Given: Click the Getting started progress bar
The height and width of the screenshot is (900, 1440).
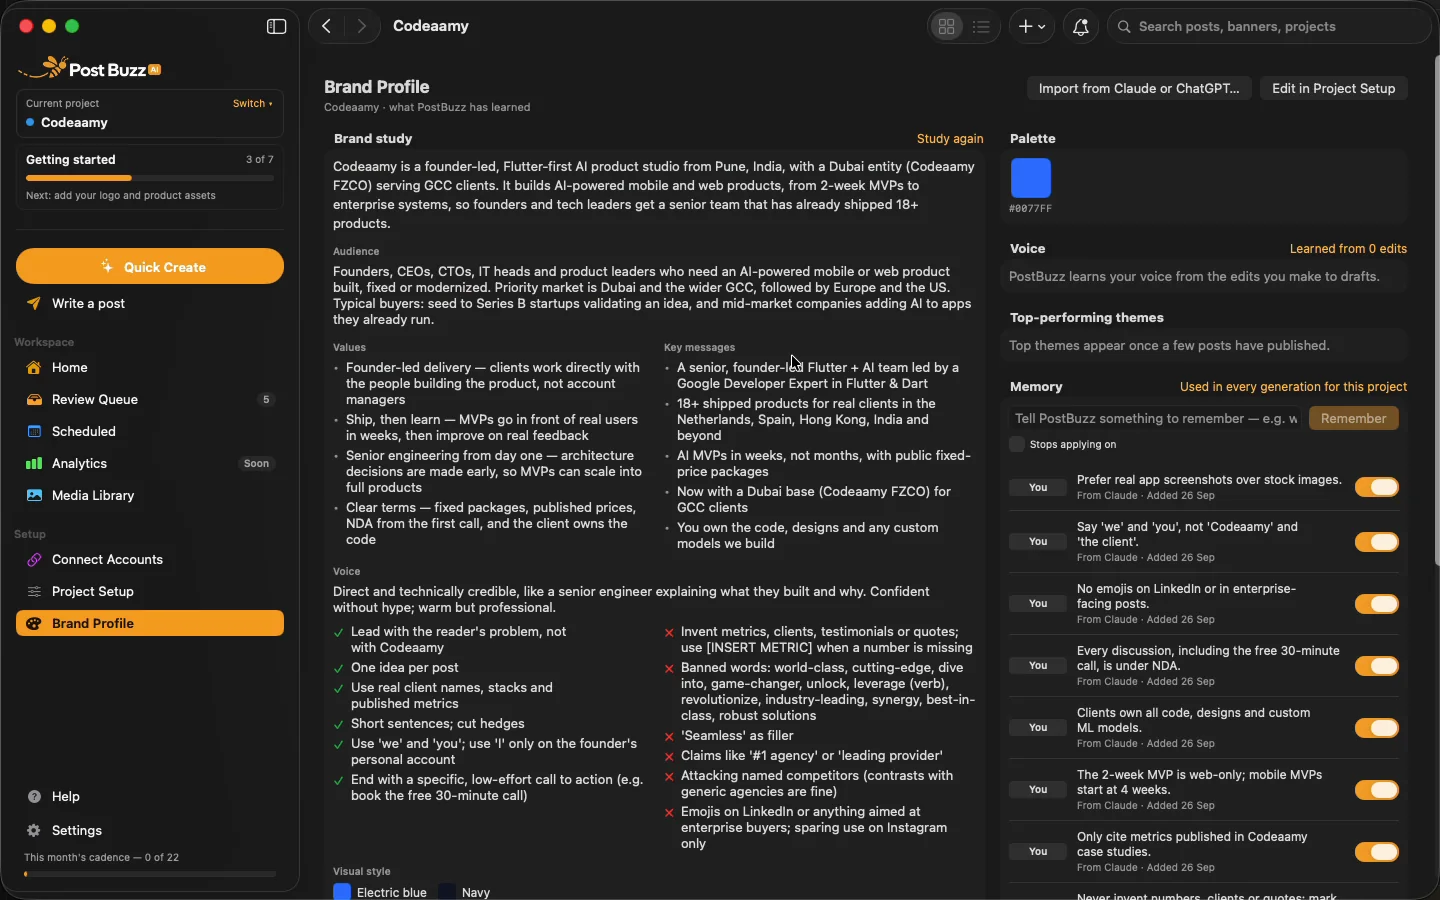Looking at the screenshot, I should tap(150, 178).
